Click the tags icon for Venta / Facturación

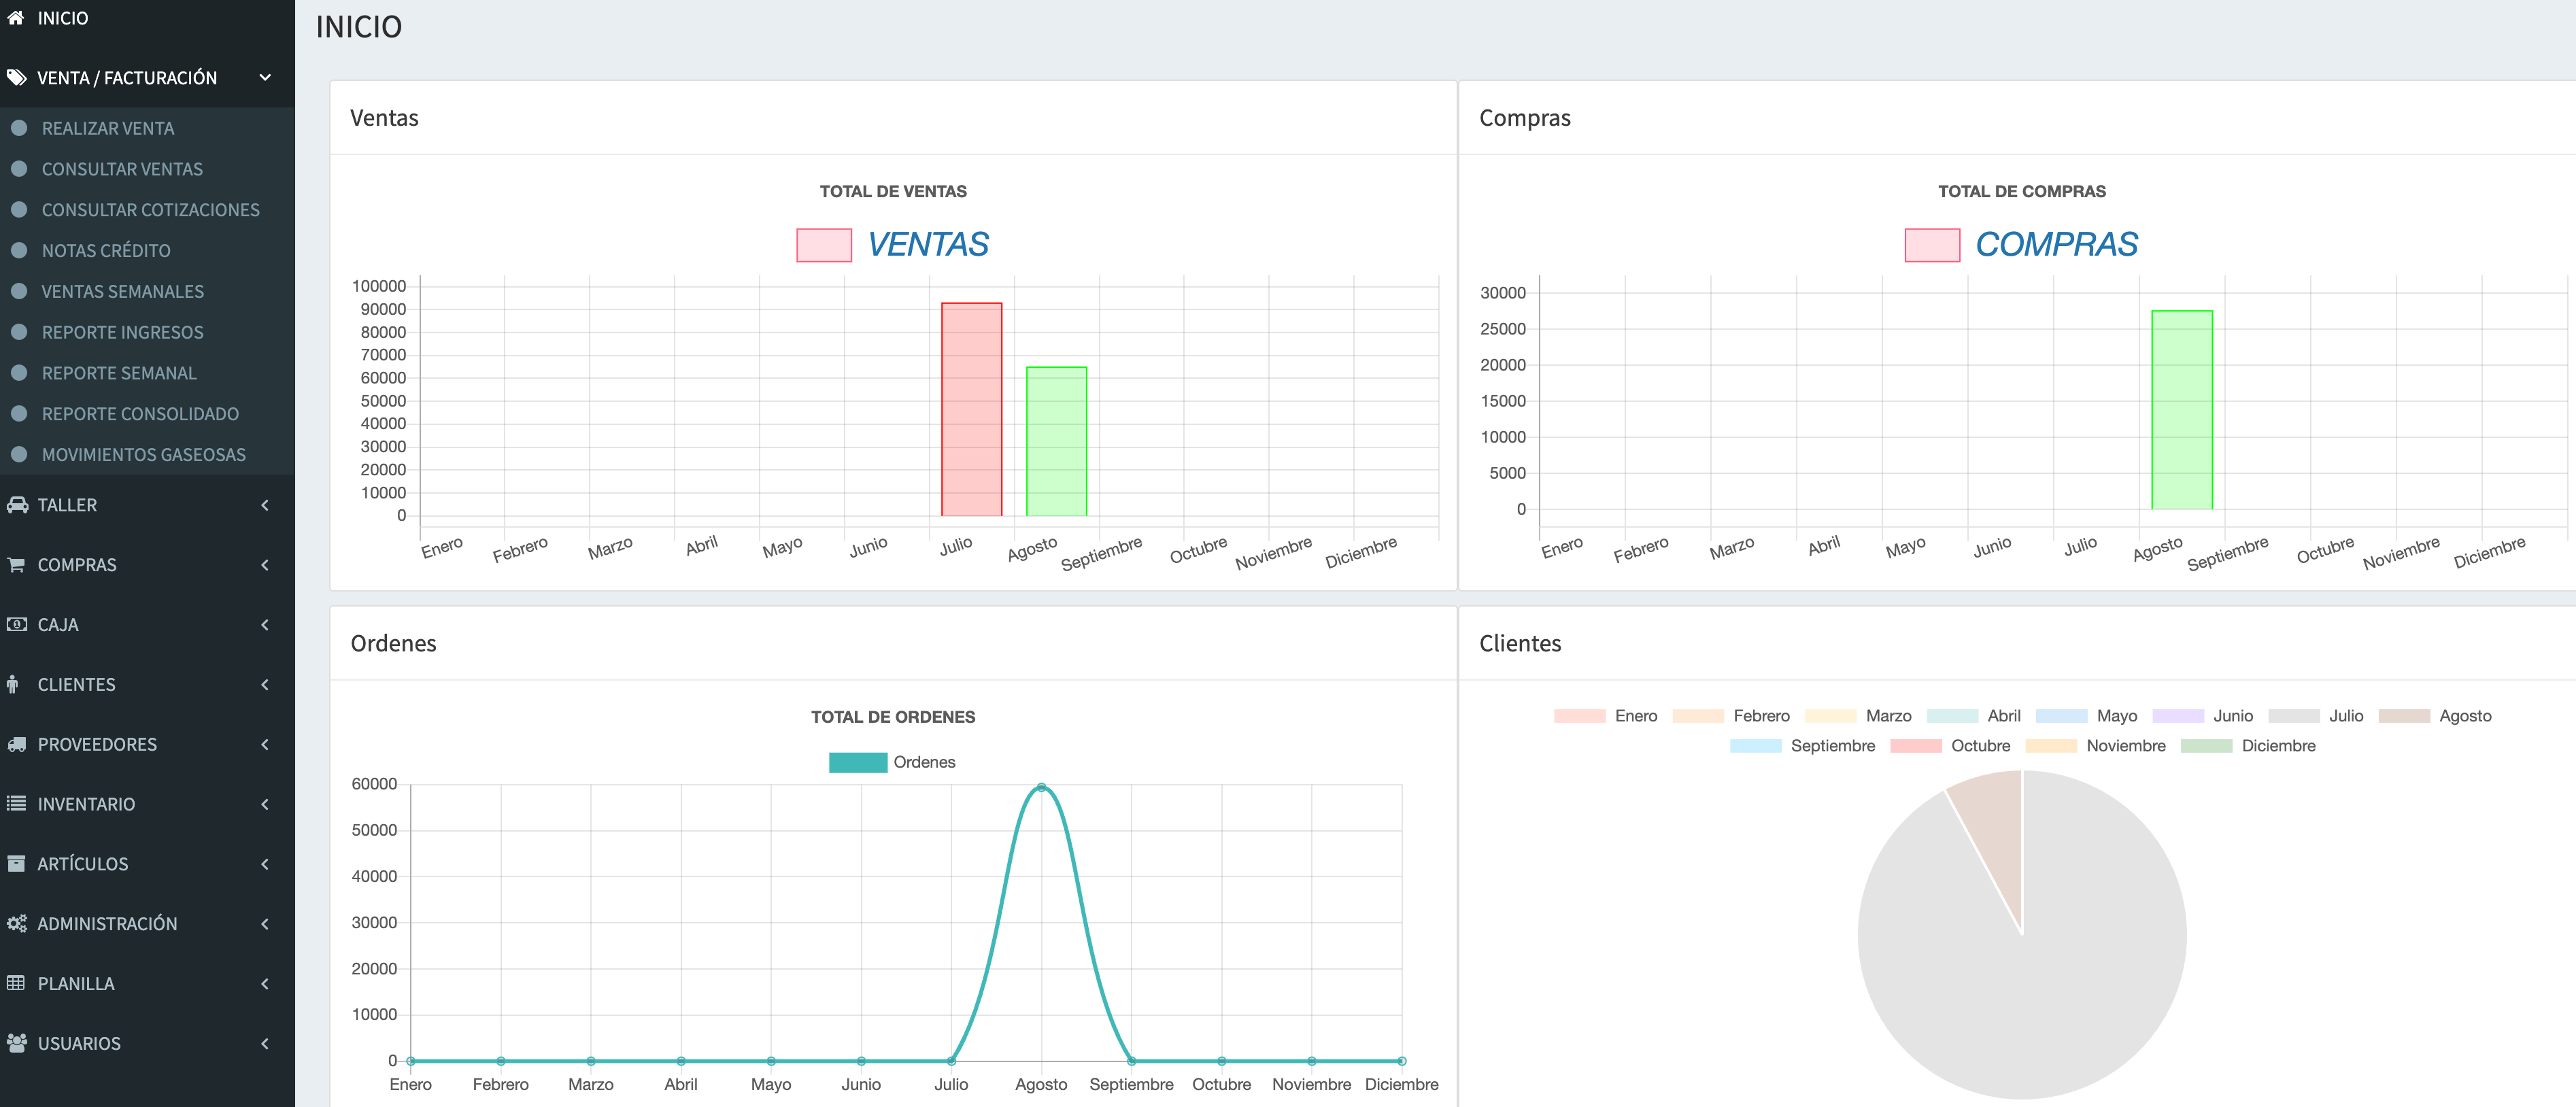[16, 78]
